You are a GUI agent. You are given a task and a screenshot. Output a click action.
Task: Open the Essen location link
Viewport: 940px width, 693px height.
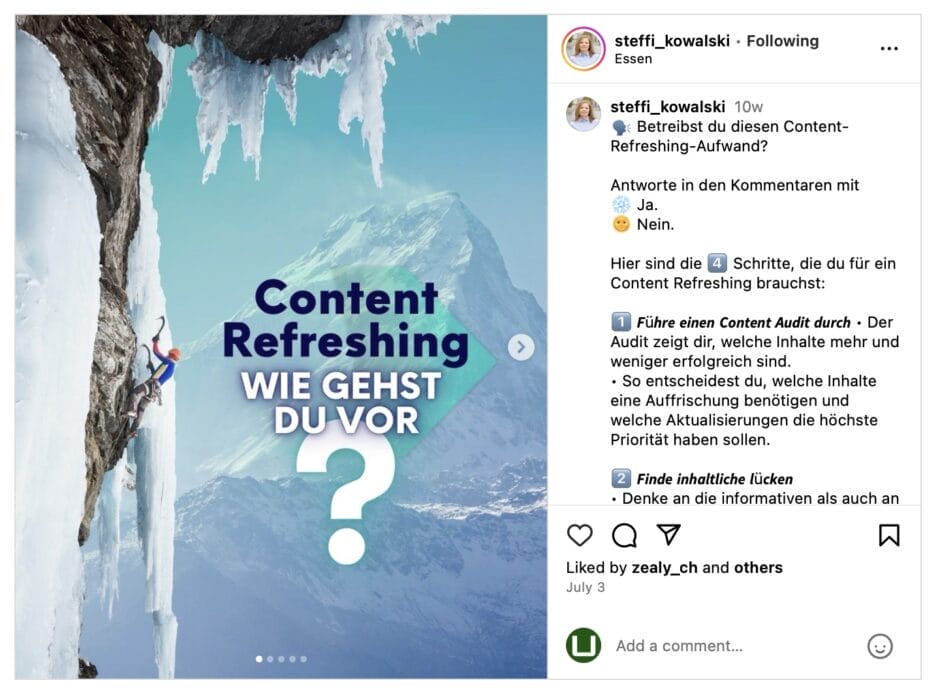click(x=633, y=59)
